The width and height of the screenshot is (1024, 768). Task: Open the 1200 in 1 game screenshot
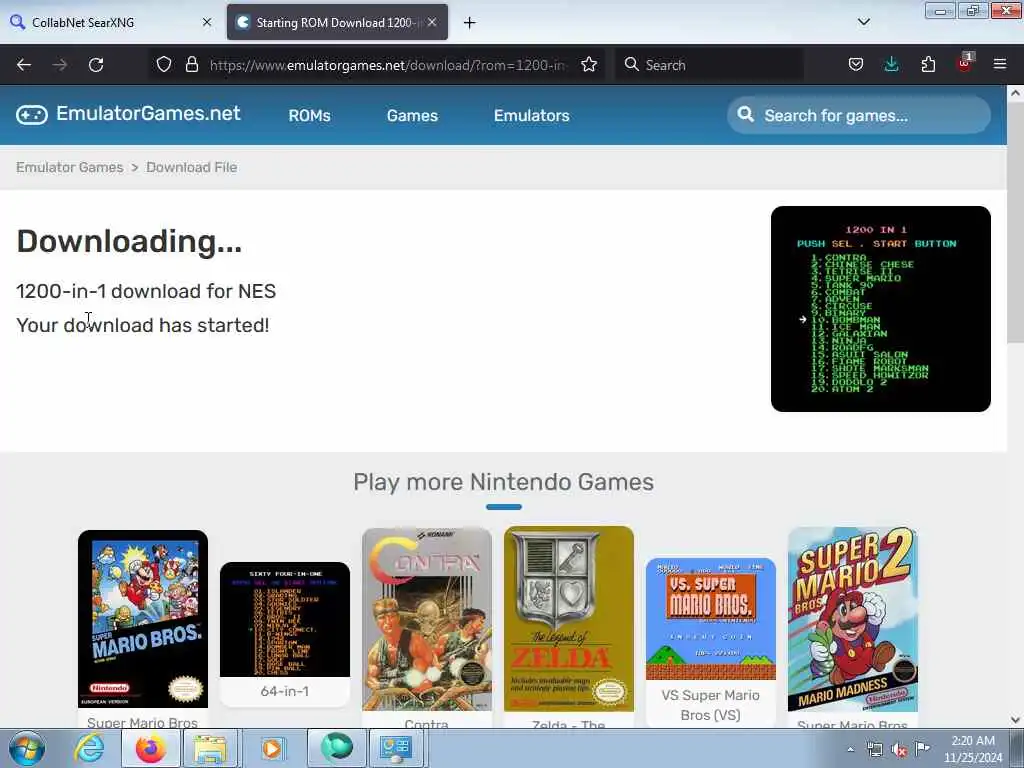tap(880, 309)
